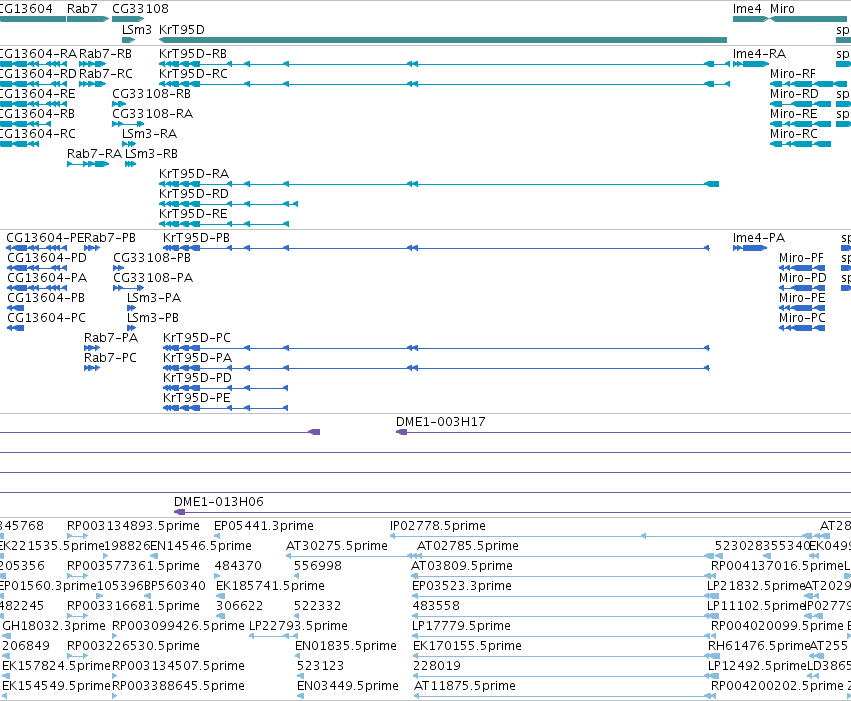This screenshot has height=701, width=851.
Task: Click protein CG13604-PB label
Action: pos(46,298)
